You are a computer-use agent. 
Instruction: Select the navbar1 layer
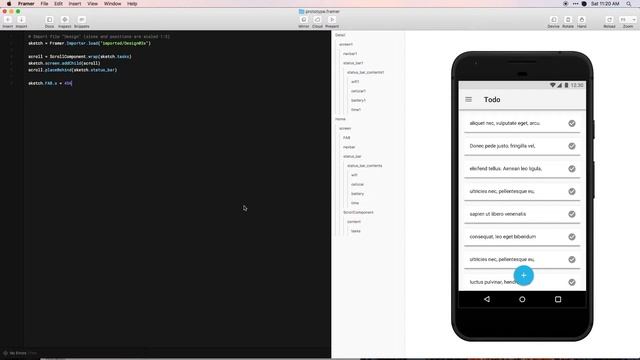coord(350,54)
